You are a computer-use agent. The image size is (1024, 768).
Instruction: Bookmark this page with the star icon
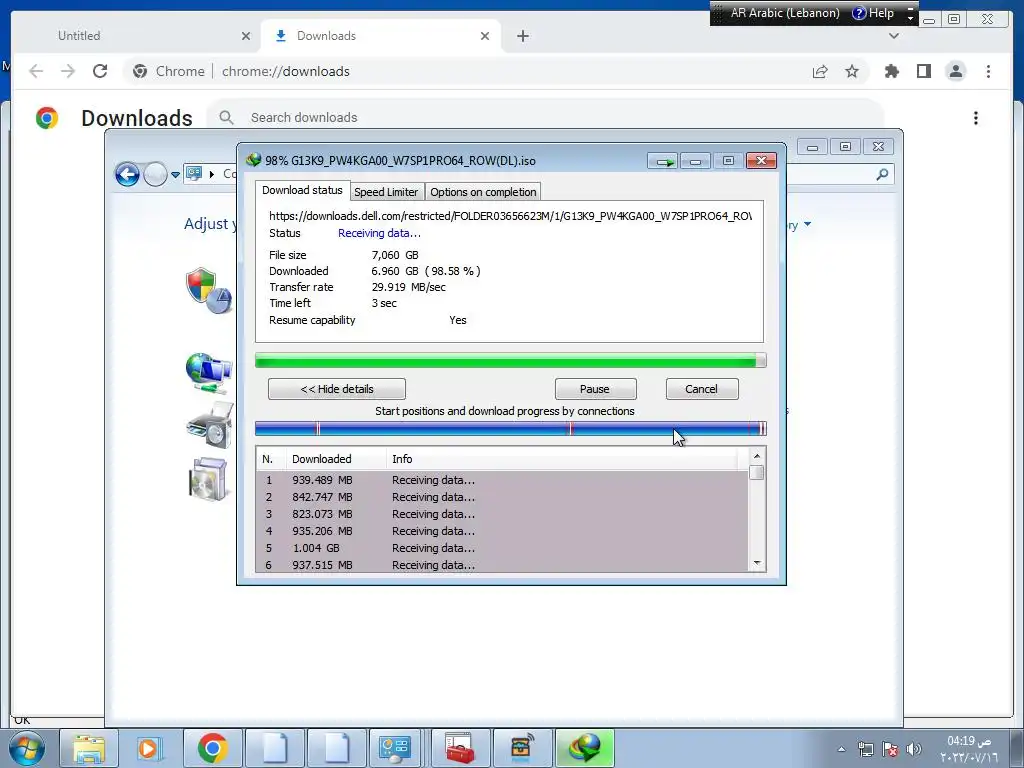(852, 71)
